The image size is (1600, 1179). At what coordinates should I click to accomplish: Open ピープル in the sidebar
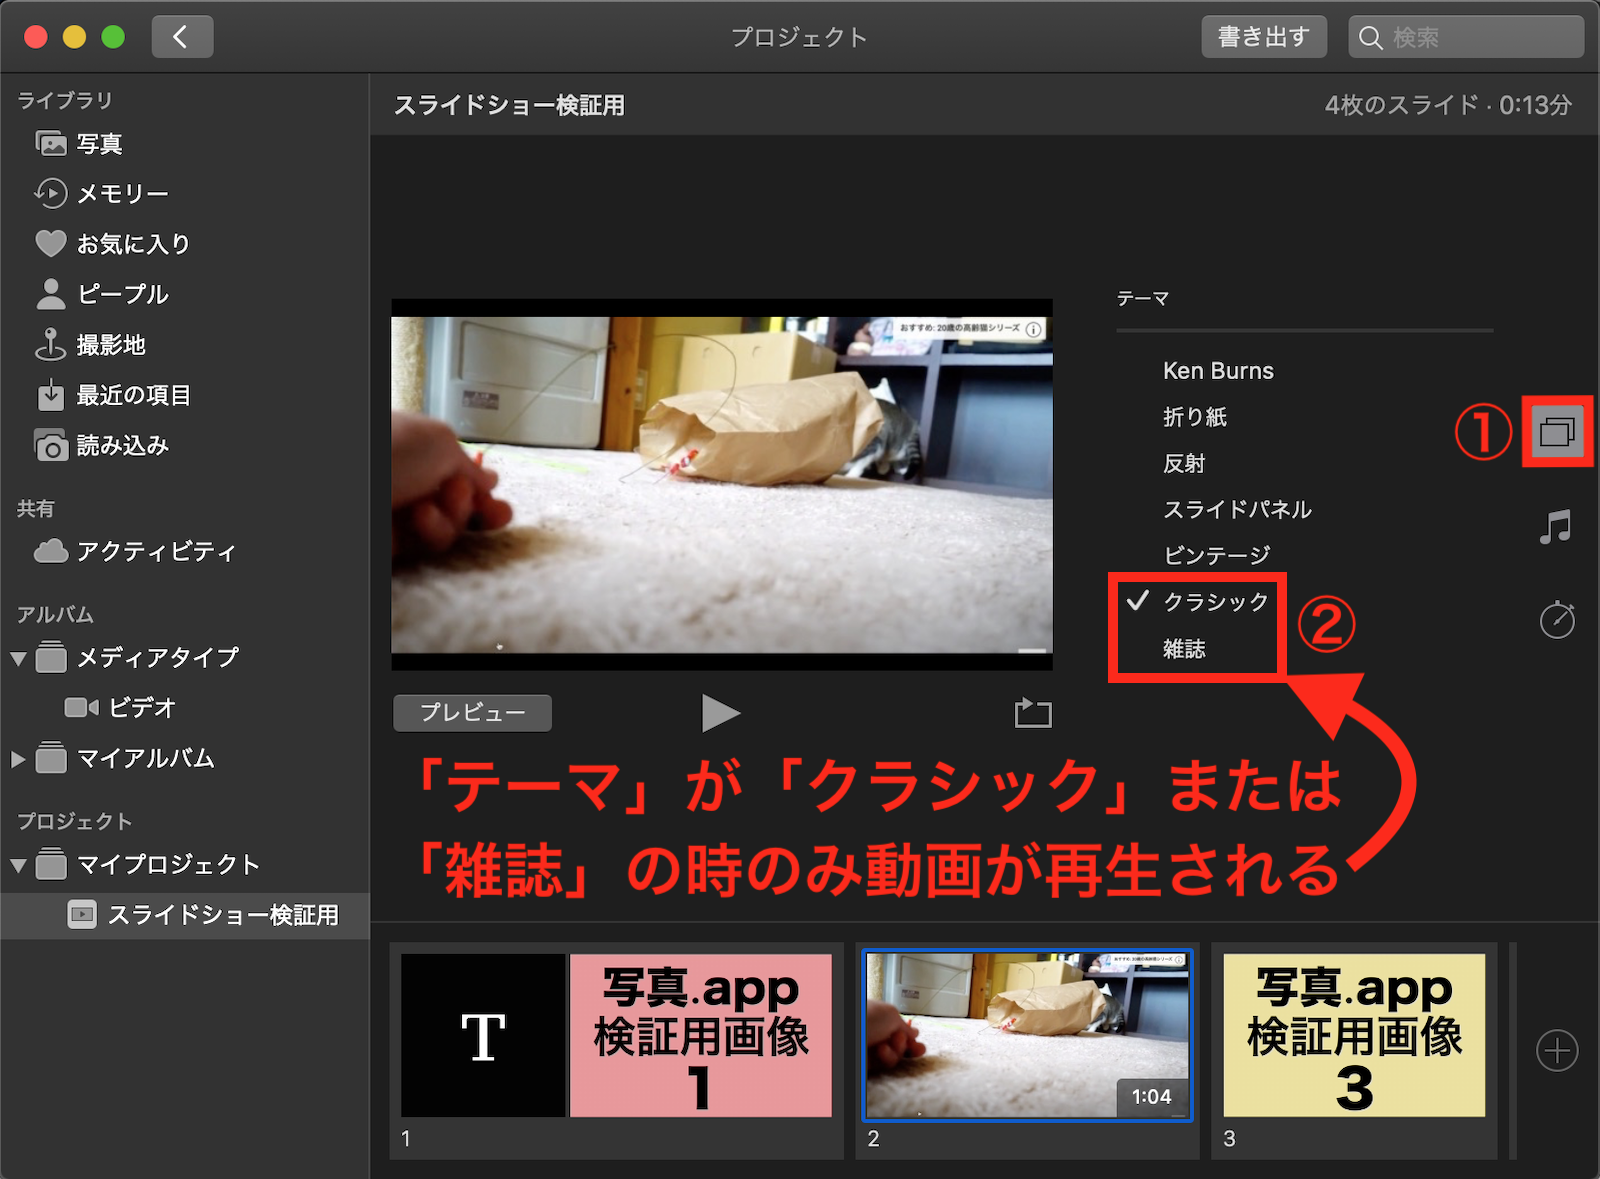coord(101,294)
